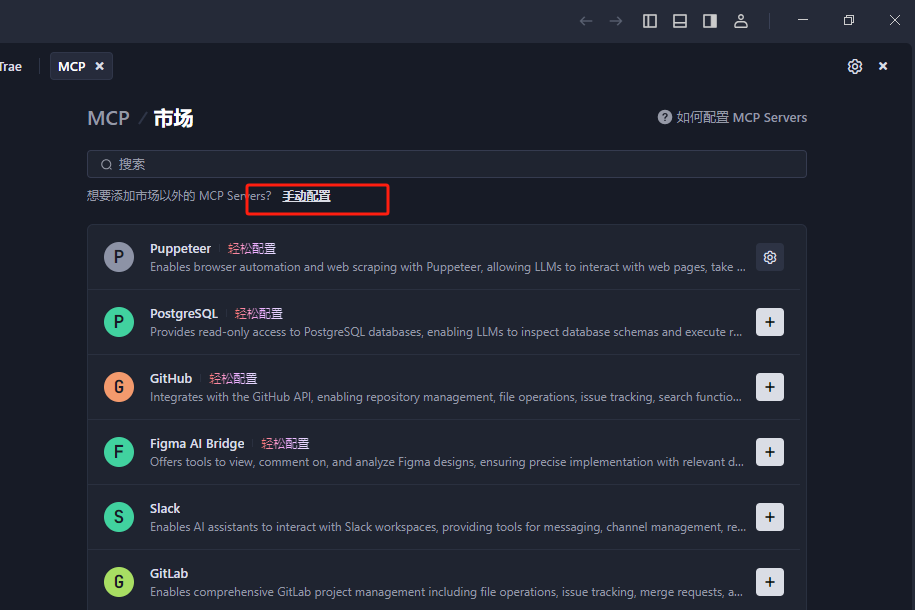
Task: Add the GitLab MCP server
Action: [769, 581]
